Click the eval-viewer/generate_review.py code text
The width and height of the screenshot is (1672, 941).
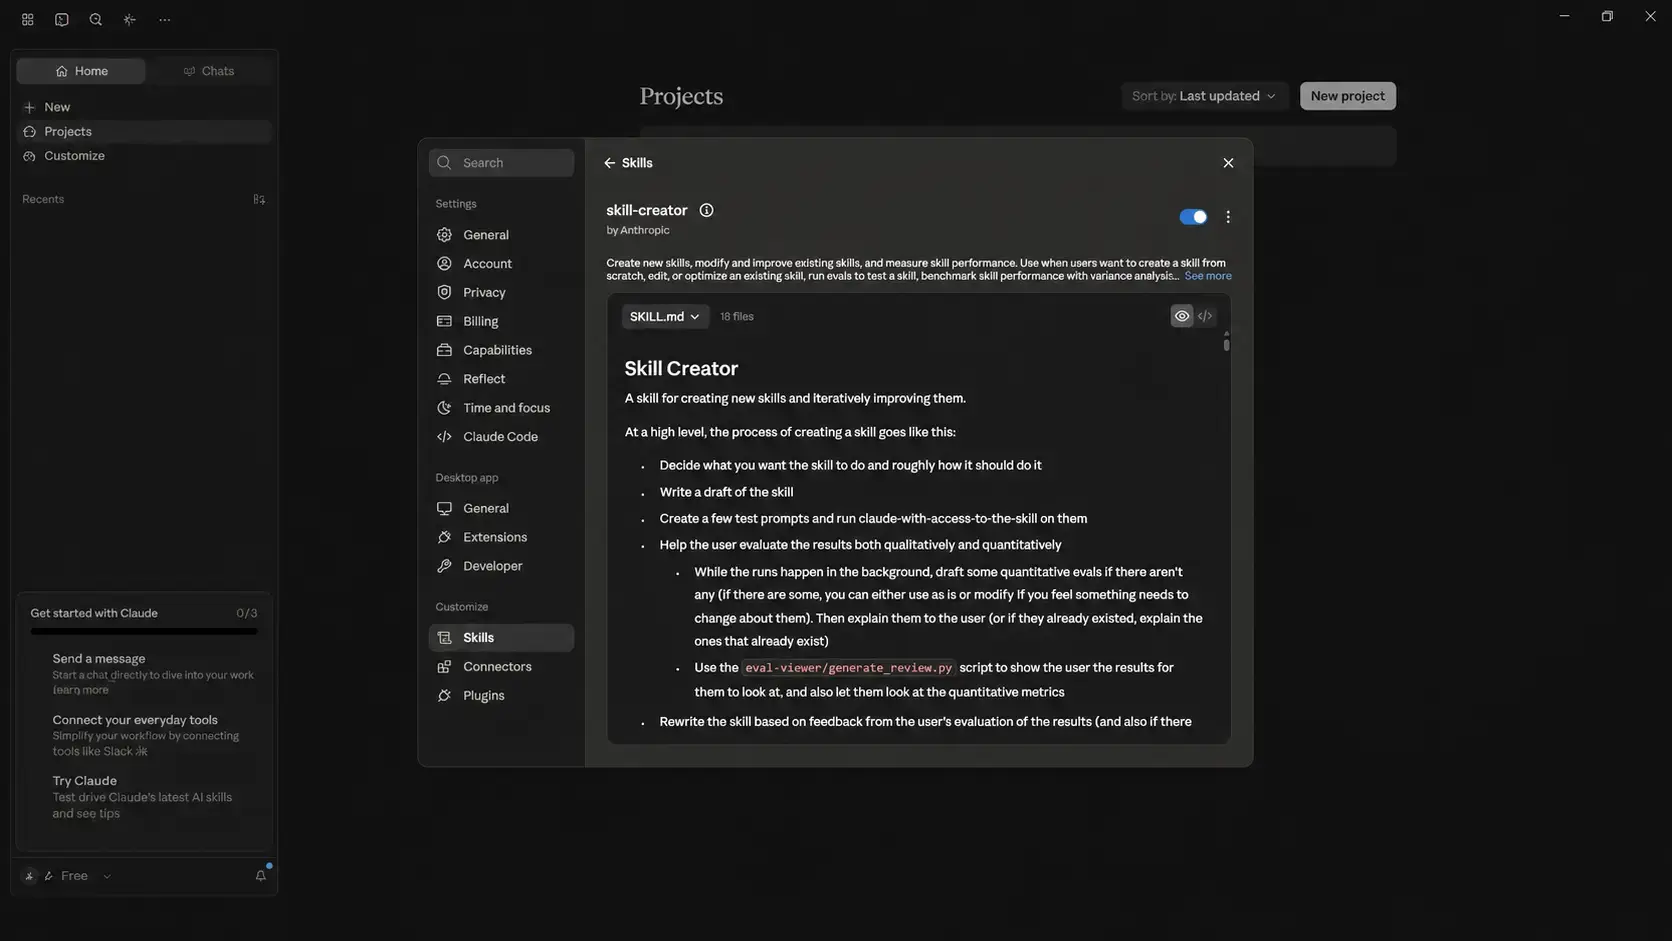point(849,668)
